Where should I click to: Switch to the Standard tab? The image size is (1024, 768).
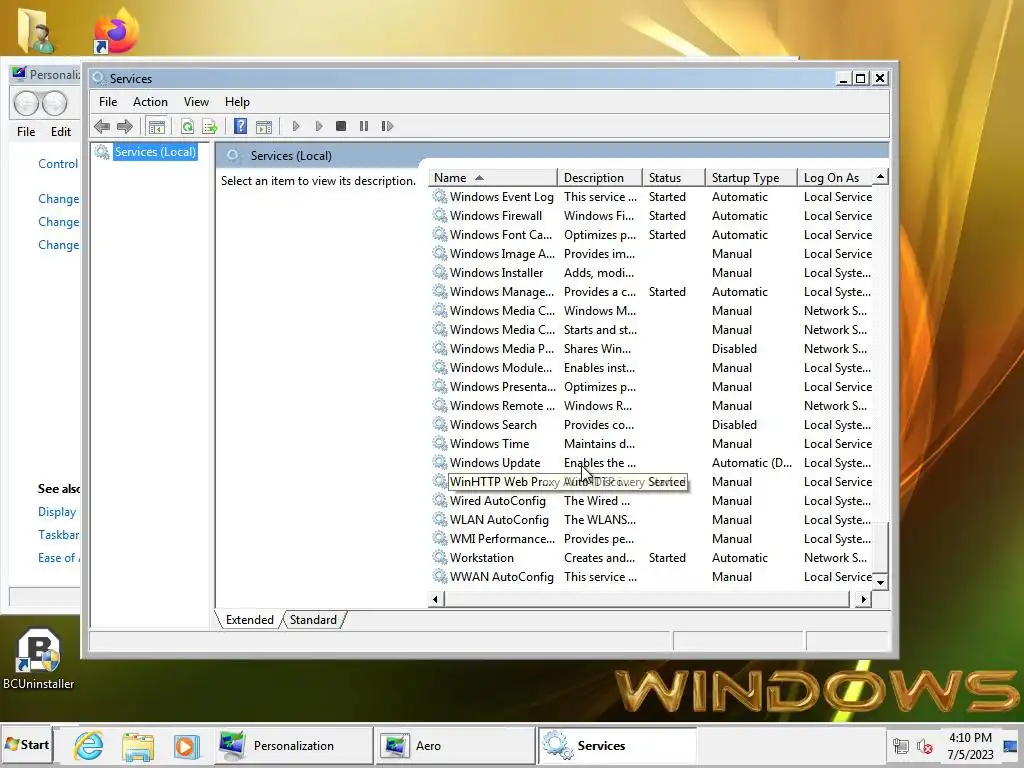click(313, 620)
